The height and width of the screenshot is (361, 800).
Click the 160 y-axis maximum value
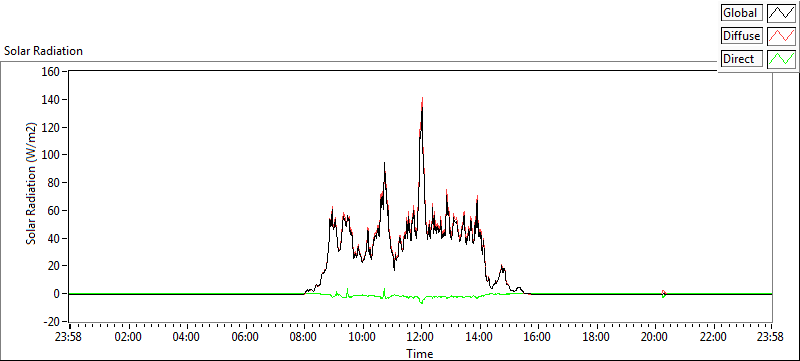click(51, 71)
